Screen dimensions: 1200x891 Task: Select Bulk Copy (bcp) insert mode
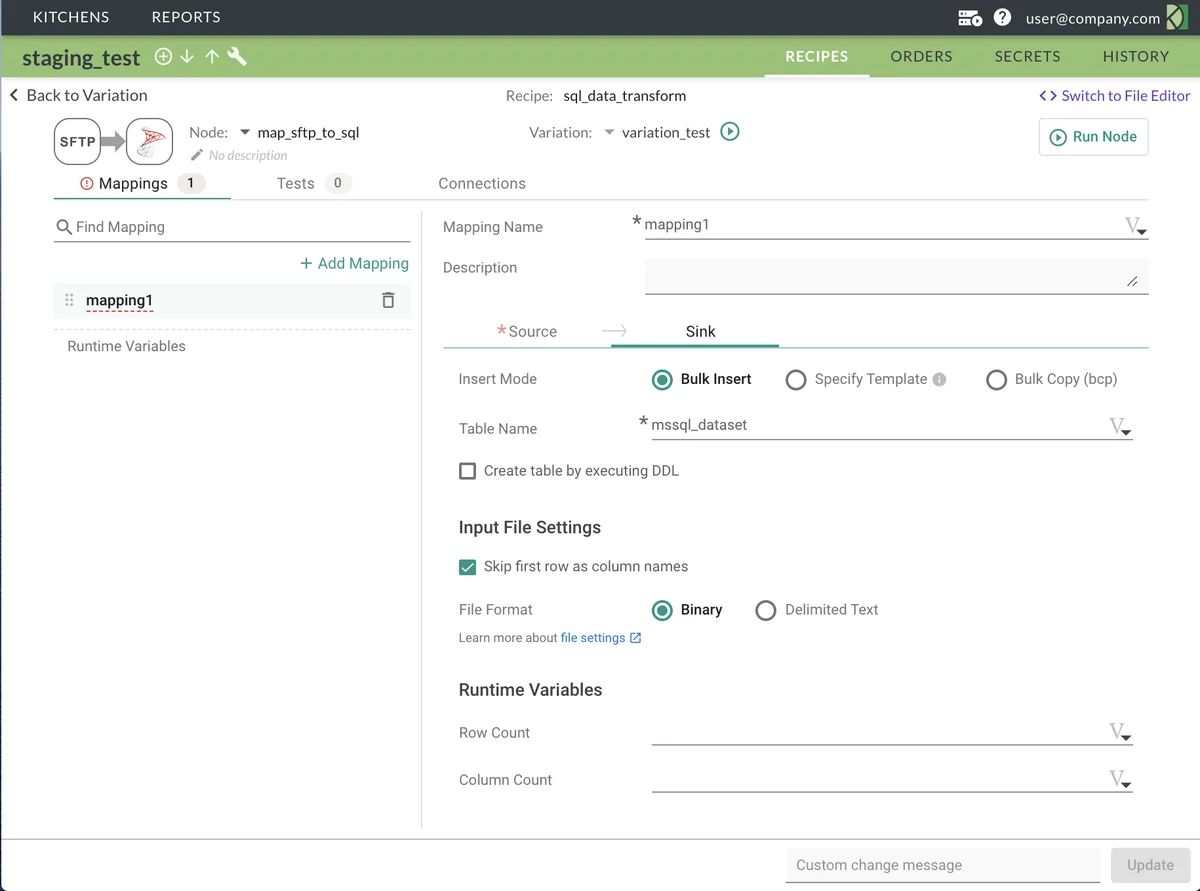click(996, 379)
